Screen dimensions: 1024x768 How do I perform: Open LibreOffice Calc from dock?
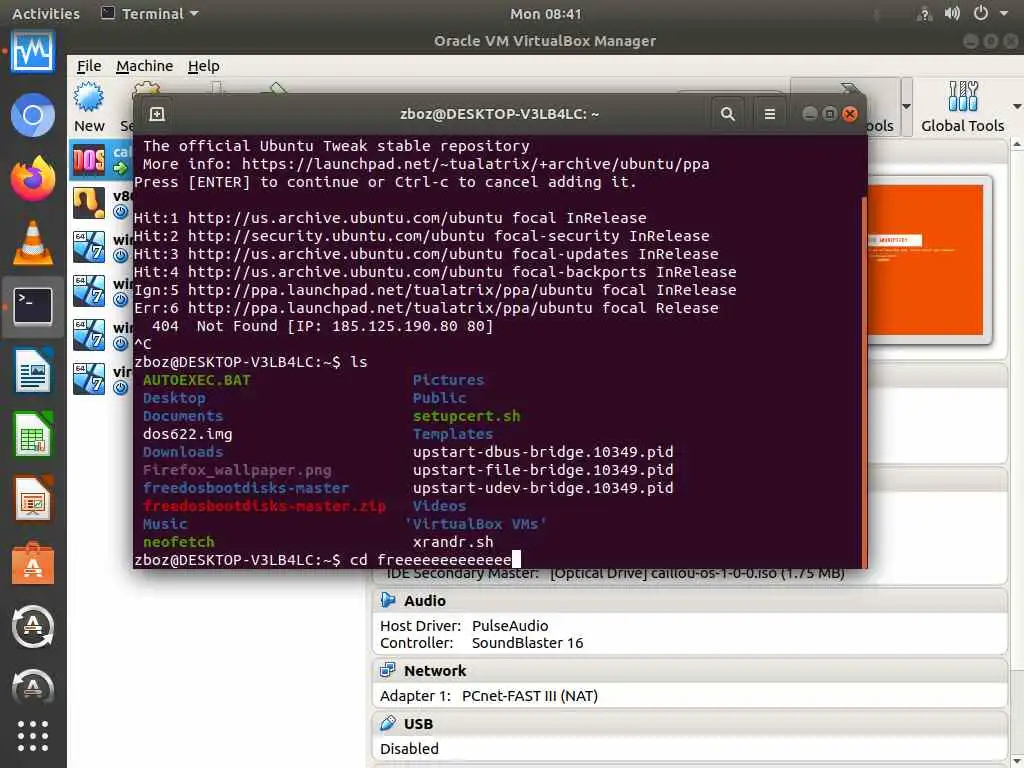[33, 434]
